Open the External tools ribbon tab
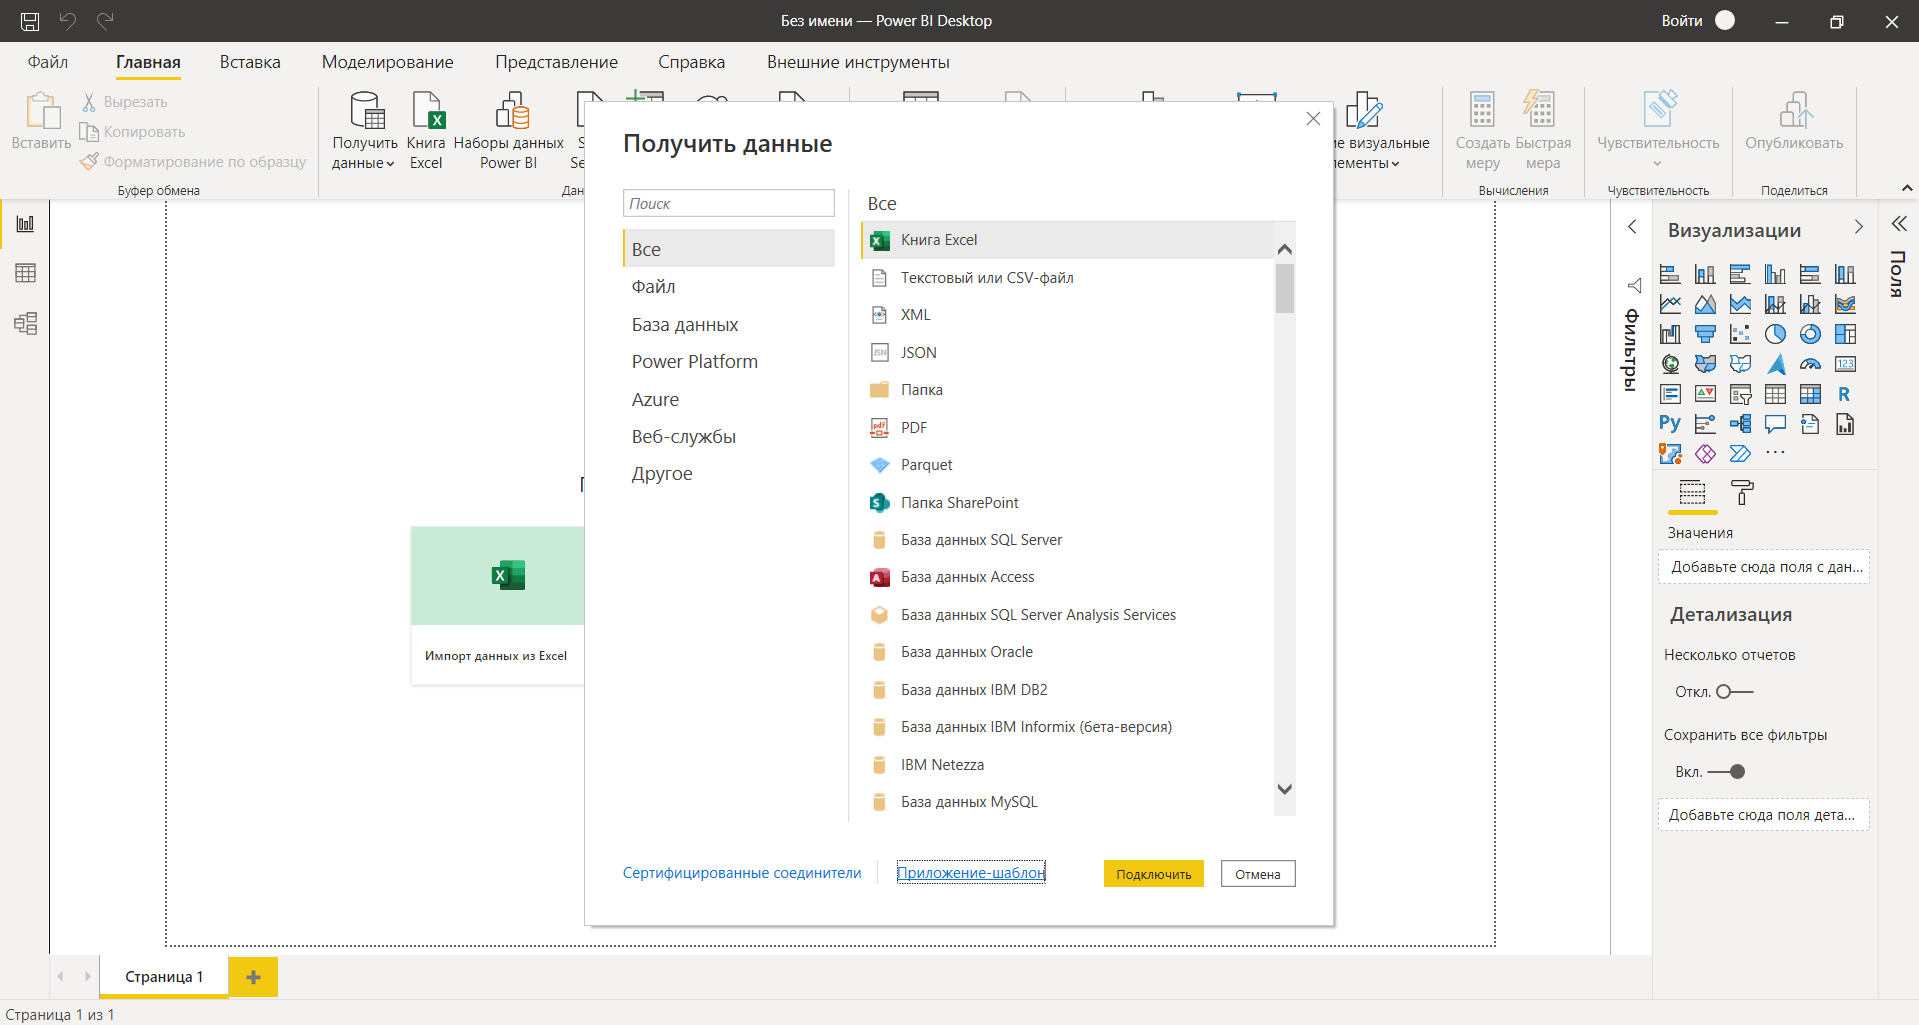This screenshot has height=1025, width=1919. [858, 62]
